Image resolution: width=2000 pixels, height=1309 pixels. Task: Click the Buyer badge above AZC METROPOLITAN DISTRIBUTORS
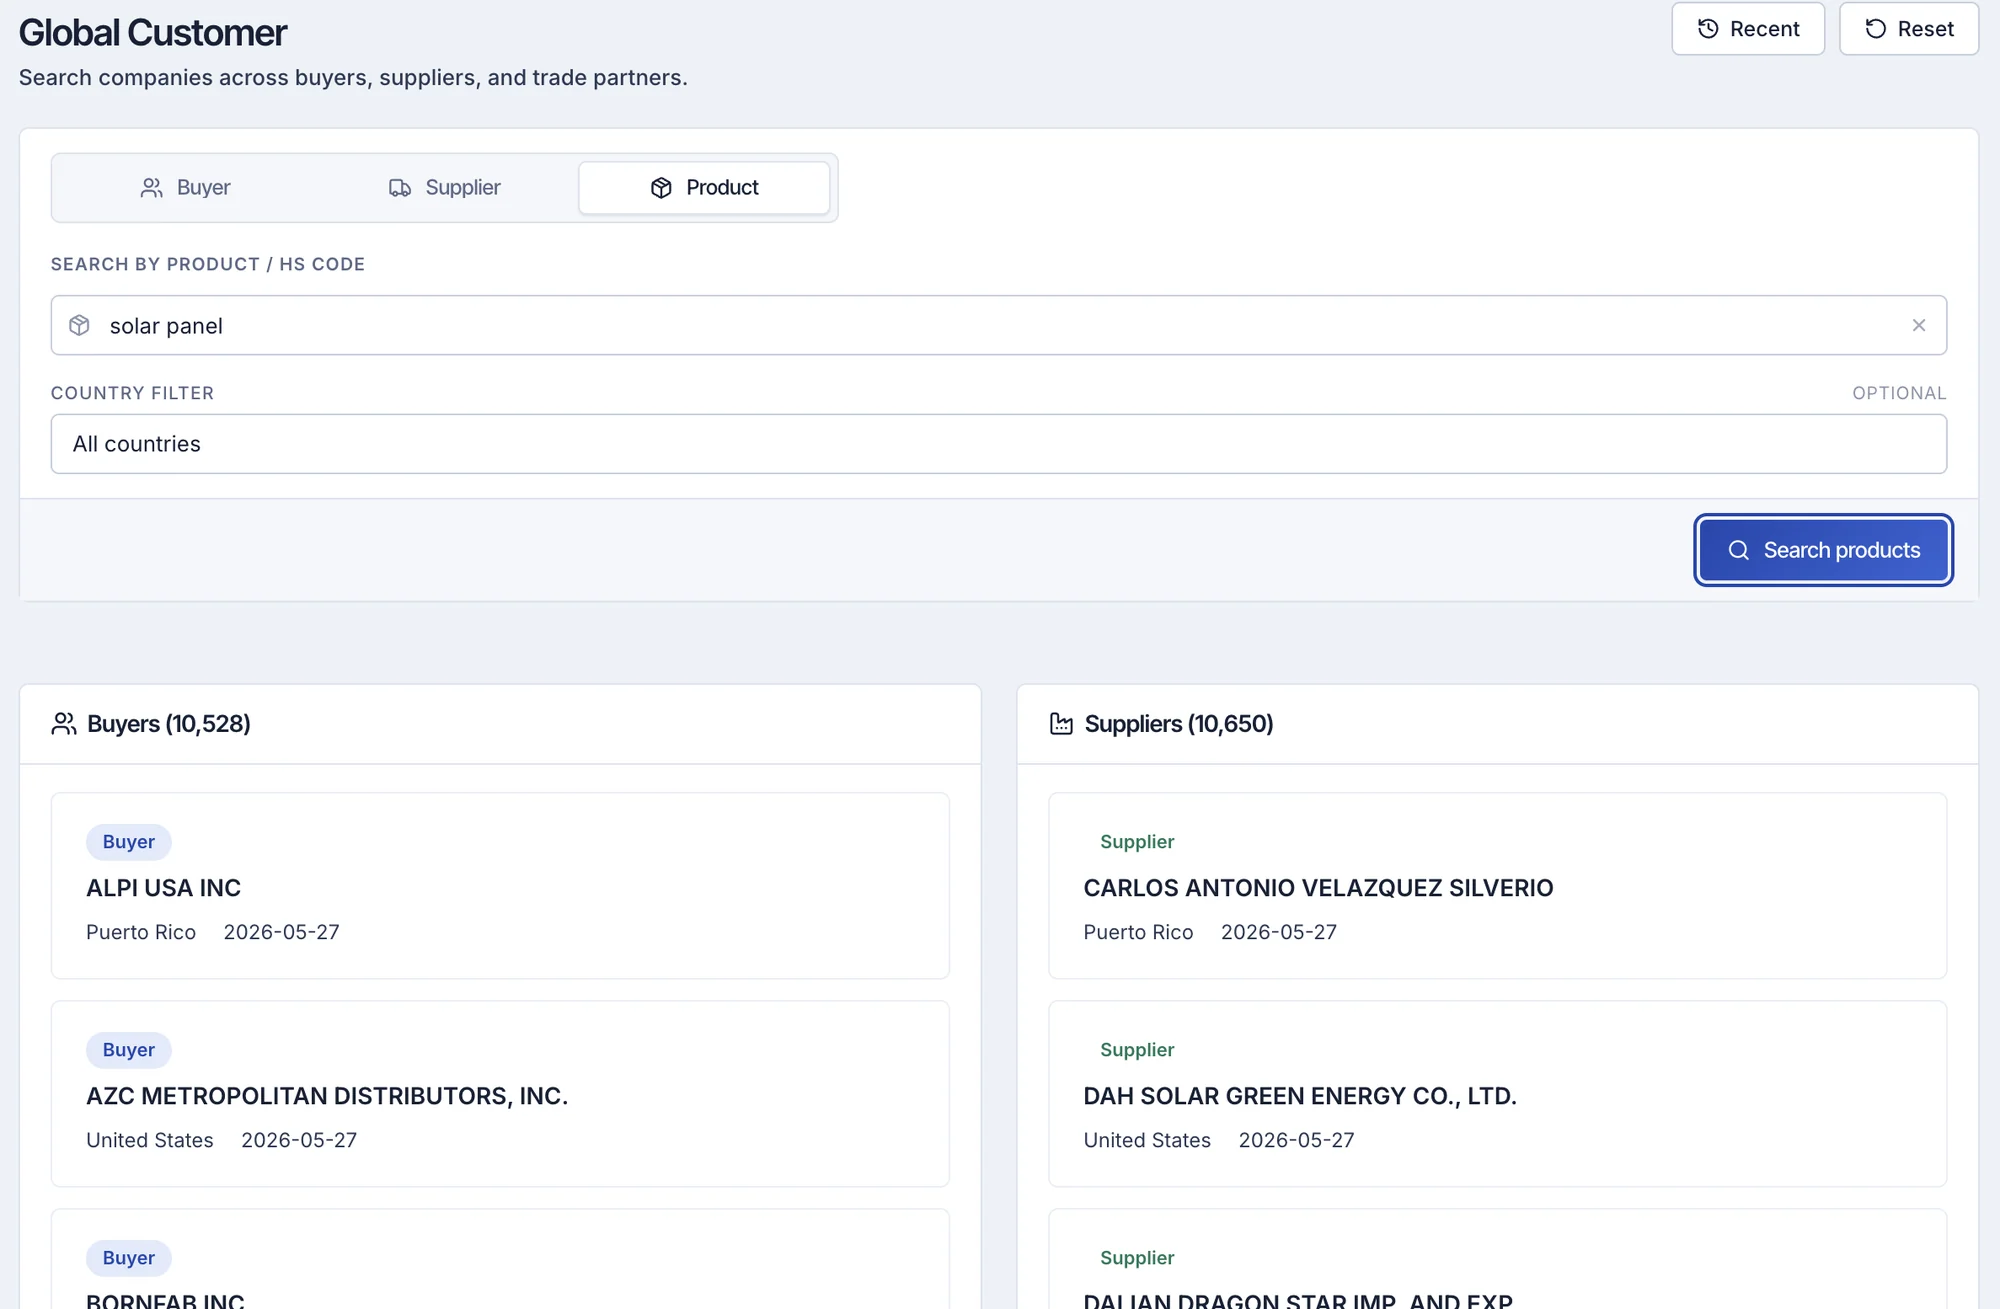129,1050
